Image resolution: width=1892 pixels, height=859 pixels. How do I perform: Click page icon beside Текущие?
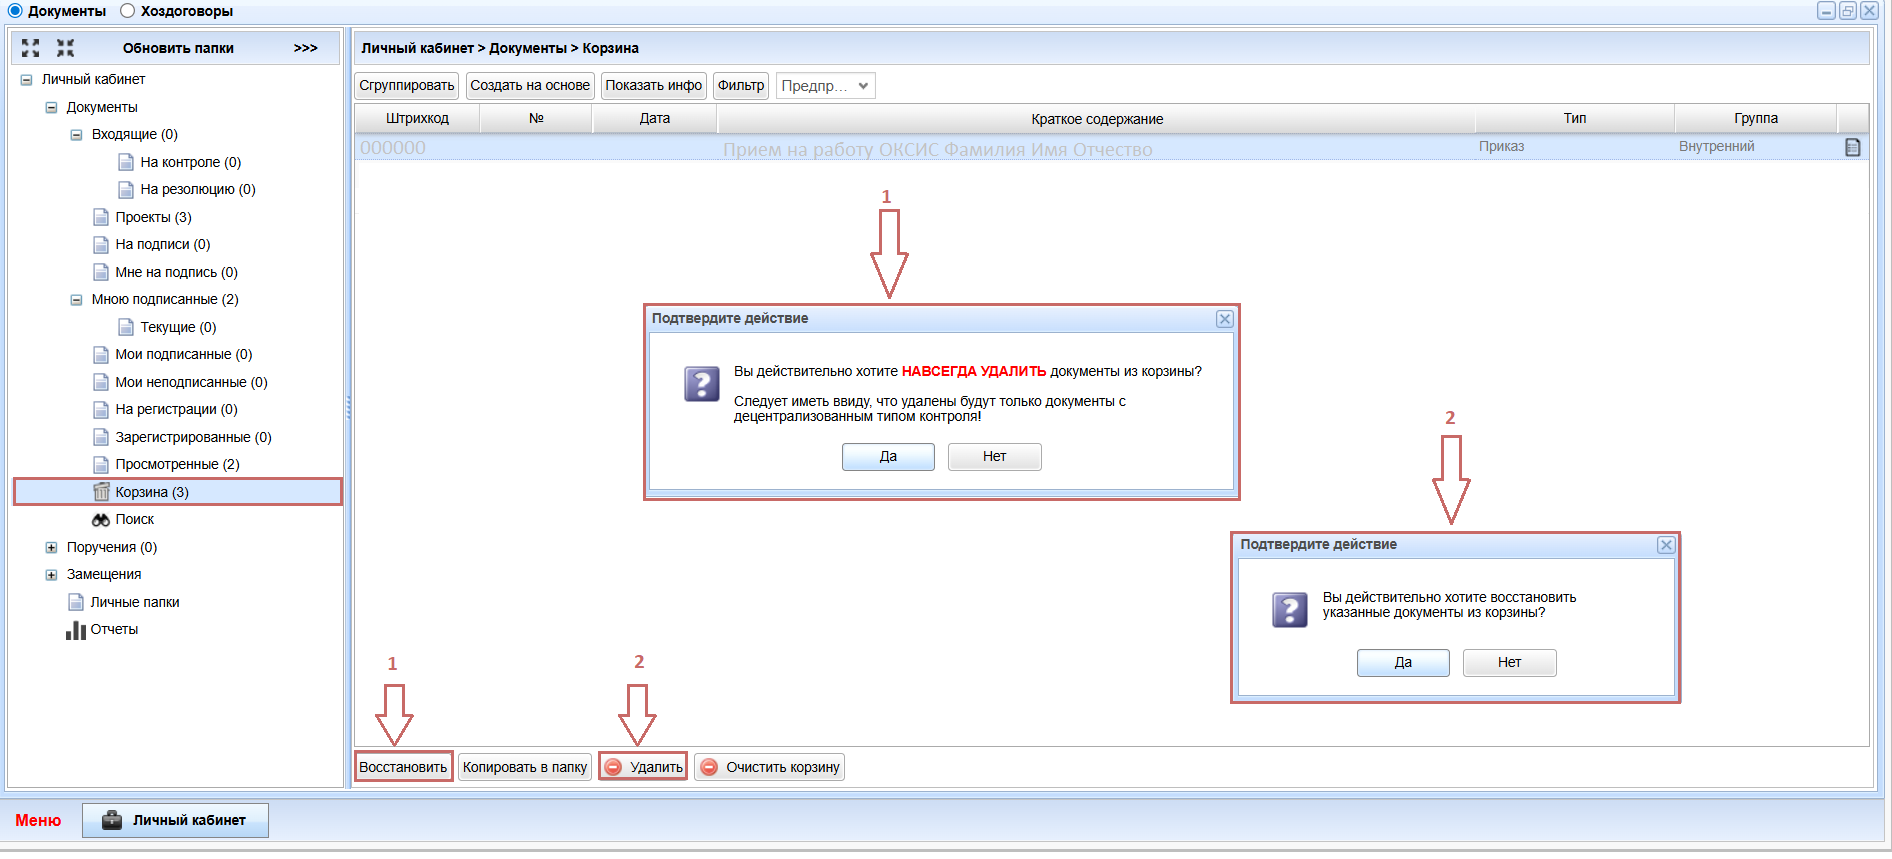pyautogui.click(x=126, y=327)
